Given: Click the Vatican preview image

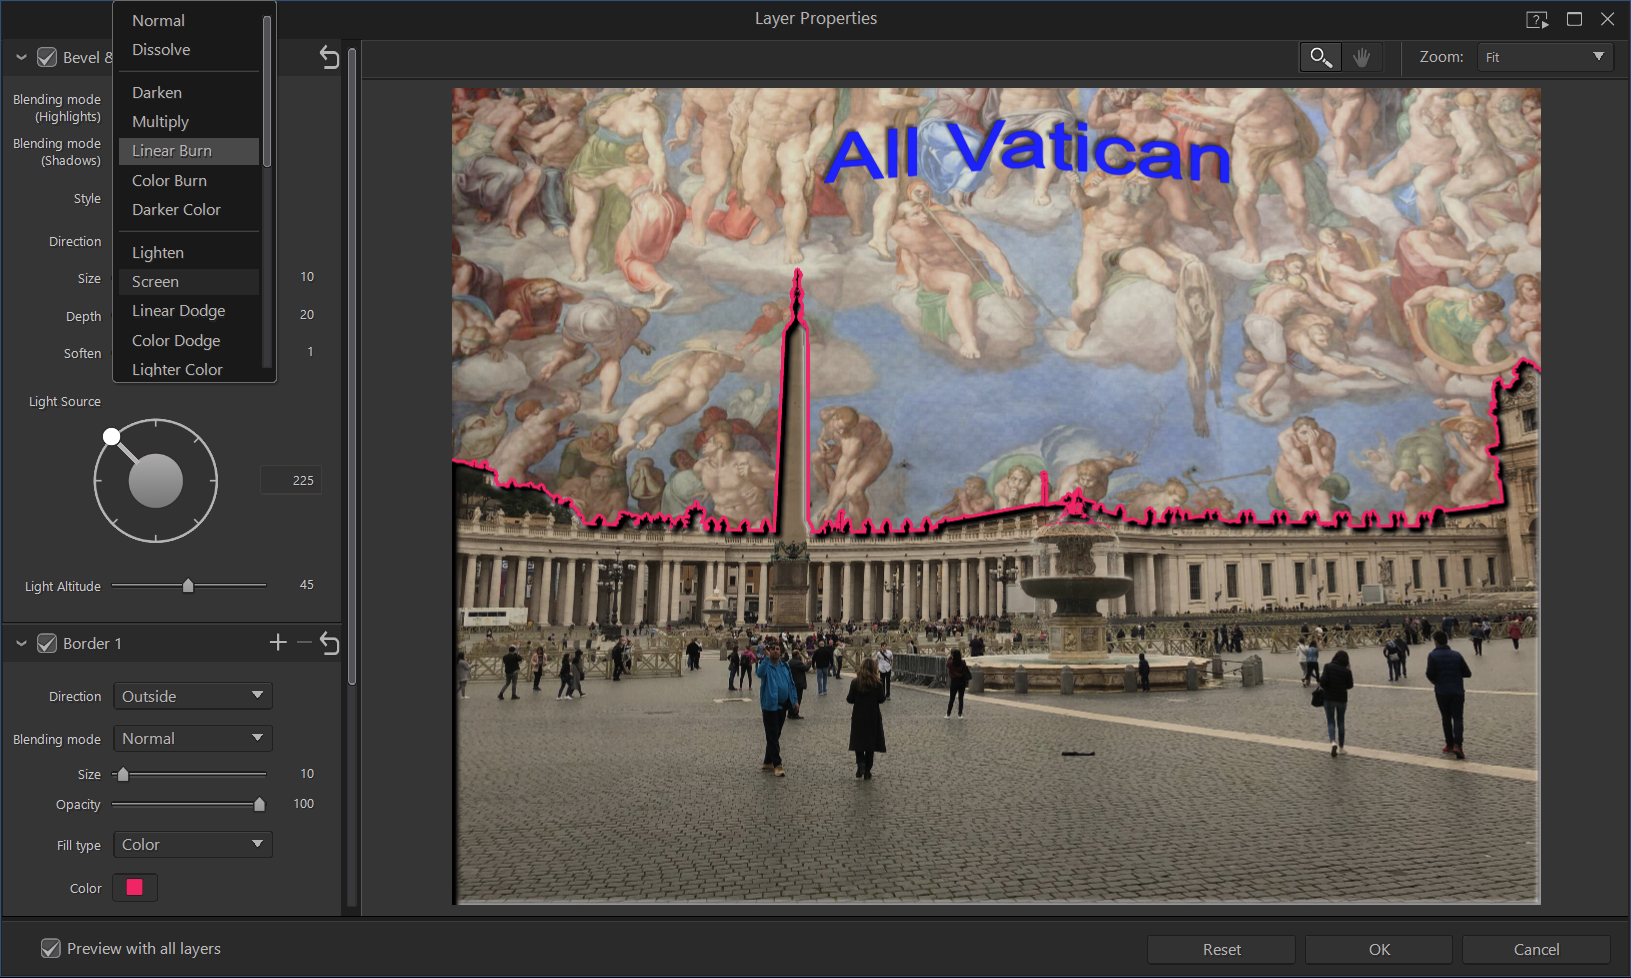Looking at the screenshot, I should (x=996, y=496).
